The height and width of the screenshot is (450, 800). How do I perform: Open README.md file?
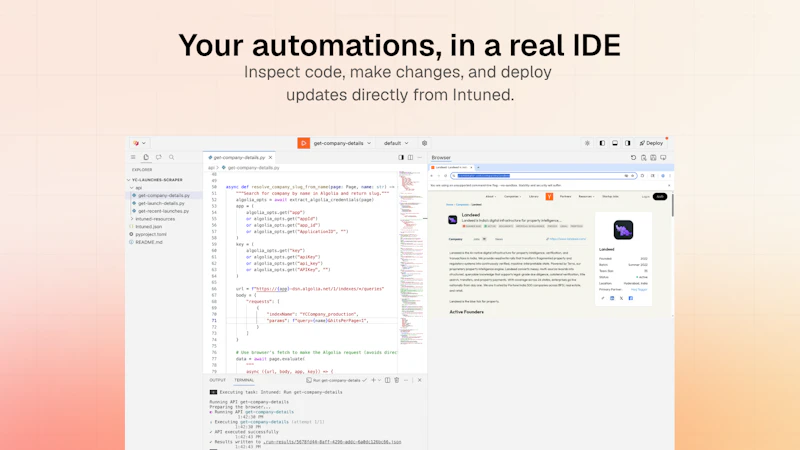tap(148, 242)
